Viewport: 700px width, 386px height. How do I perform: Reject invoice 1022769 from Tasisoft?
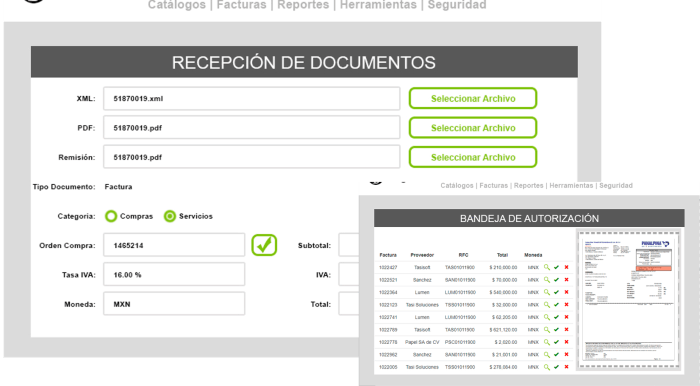[567, 330]
